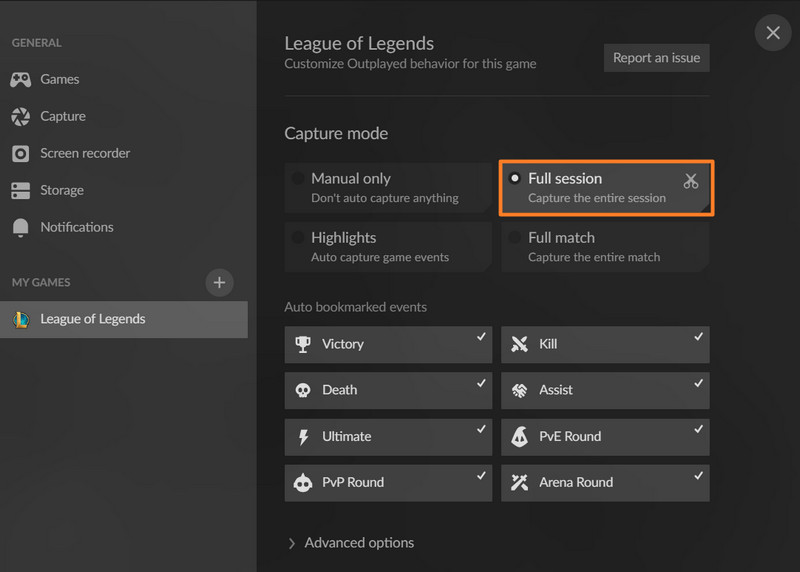Viewport: 800px width, 572px height.
Task: Toggle the Kill event checkbox
Action: pyautogui.click(x=605, y=344)
